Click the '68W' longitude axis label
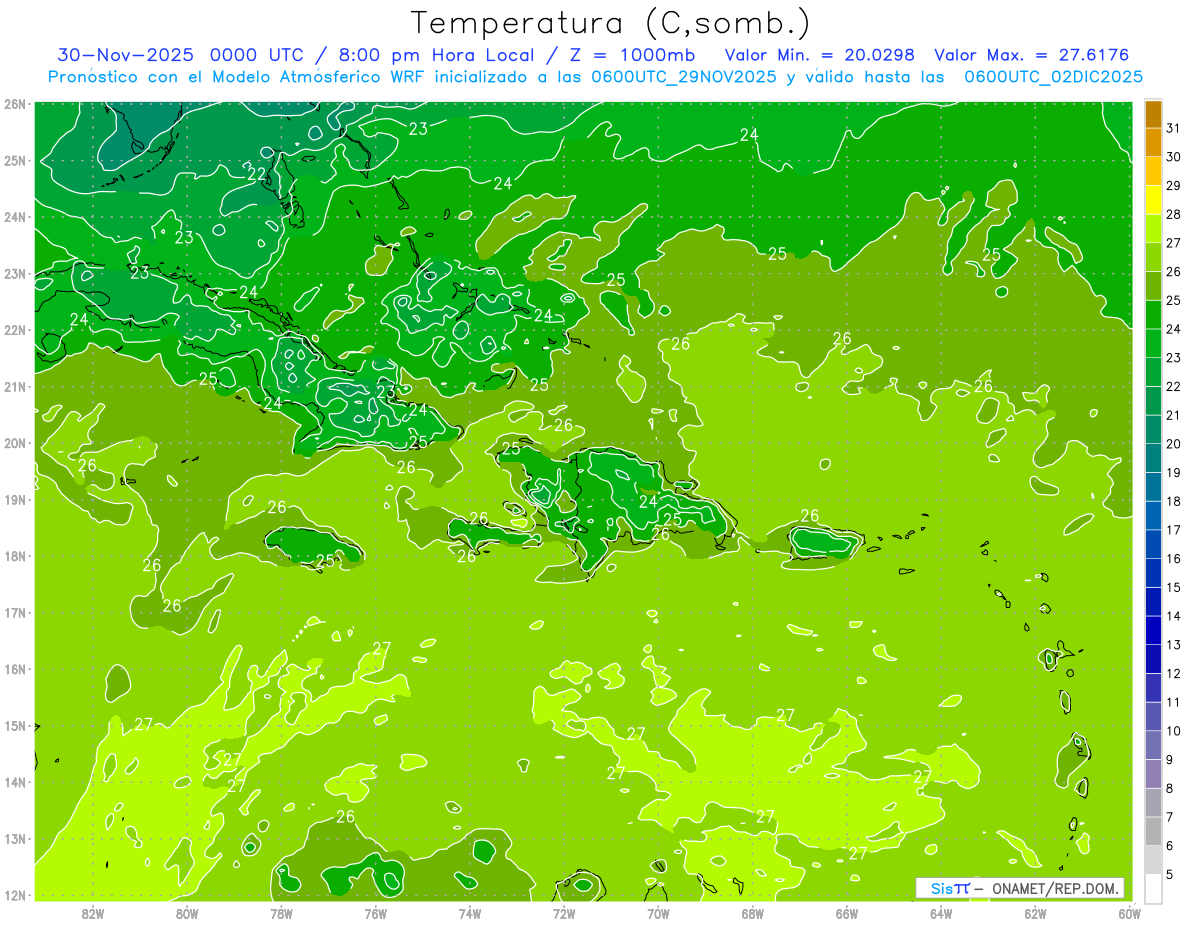The height and width of the screenshot is (927, 1200). (x=753, y=913)
